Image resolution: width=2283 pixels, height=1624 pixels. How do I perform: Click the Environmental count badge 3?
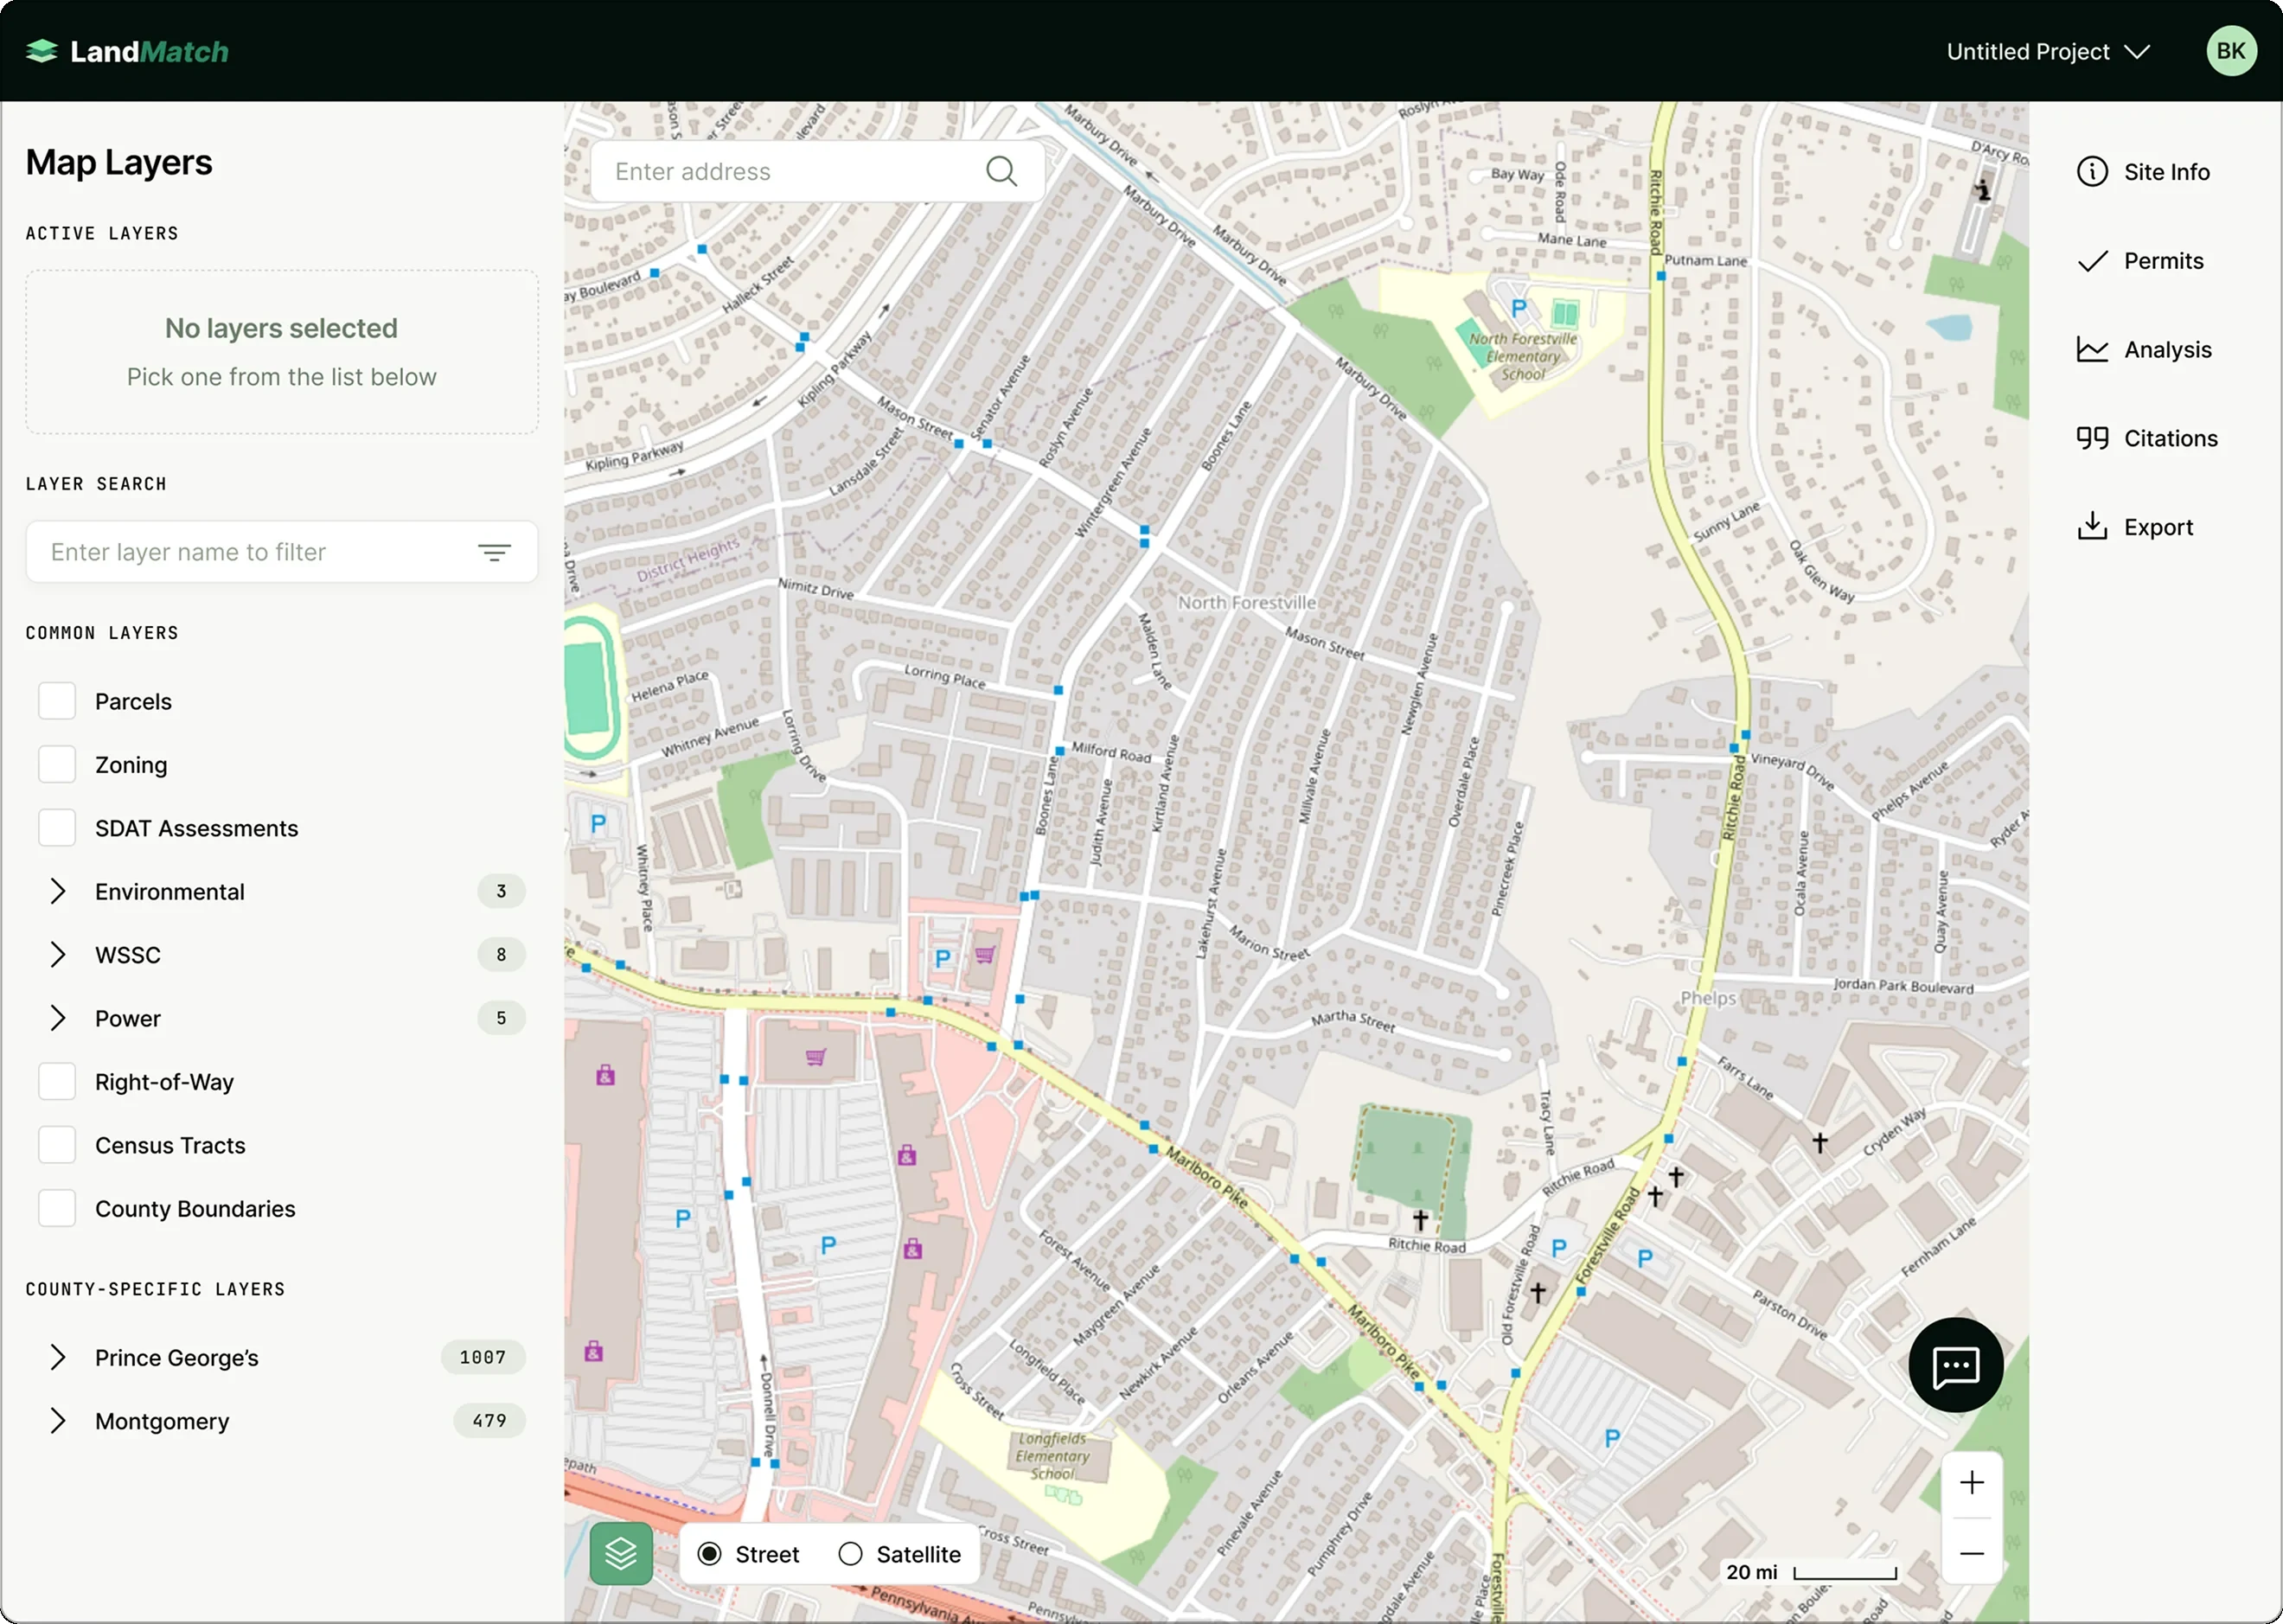click(501, 891)
